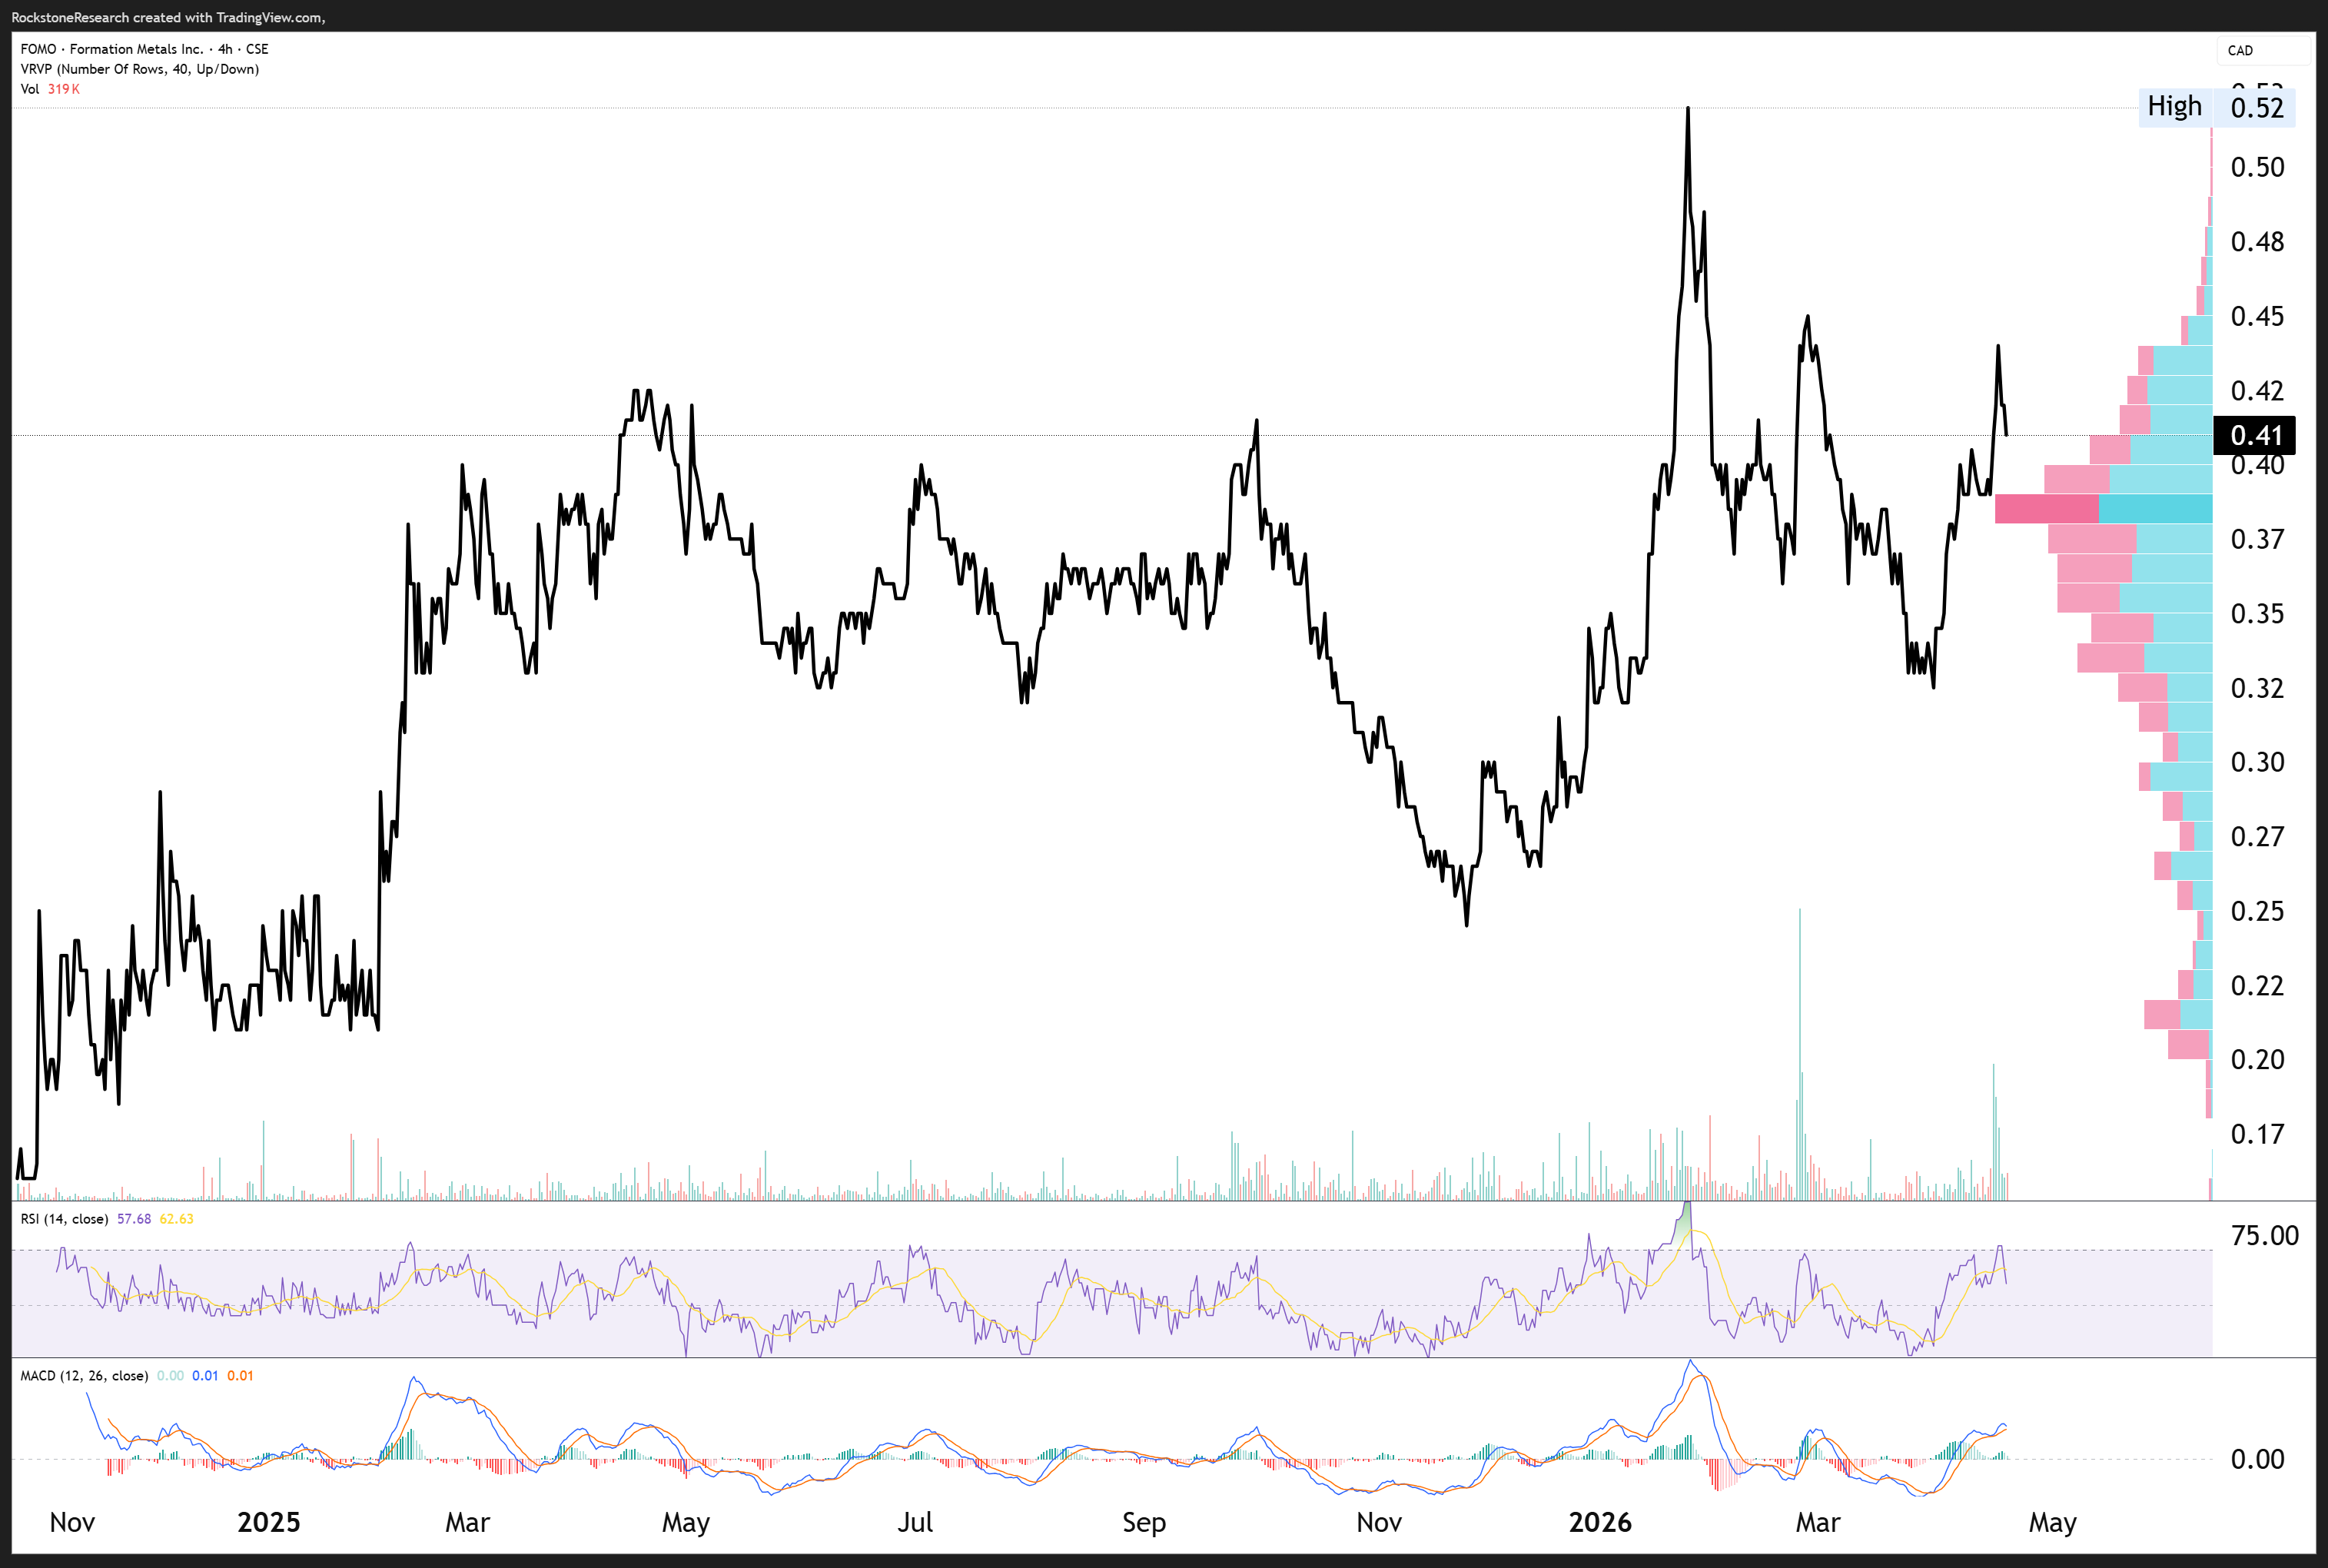The width and height of the screenshot is (2328, 1568).
Task: Click the current price 0.41 label
Action: (x=2255, y=436)
